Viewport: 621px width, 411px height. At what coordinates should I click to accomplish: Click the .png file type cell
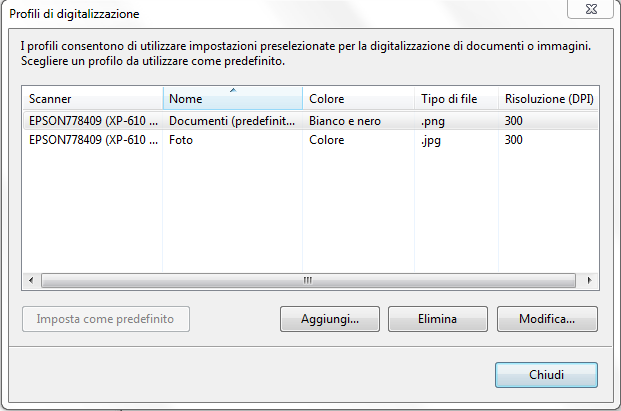click(x=434, y=121)
